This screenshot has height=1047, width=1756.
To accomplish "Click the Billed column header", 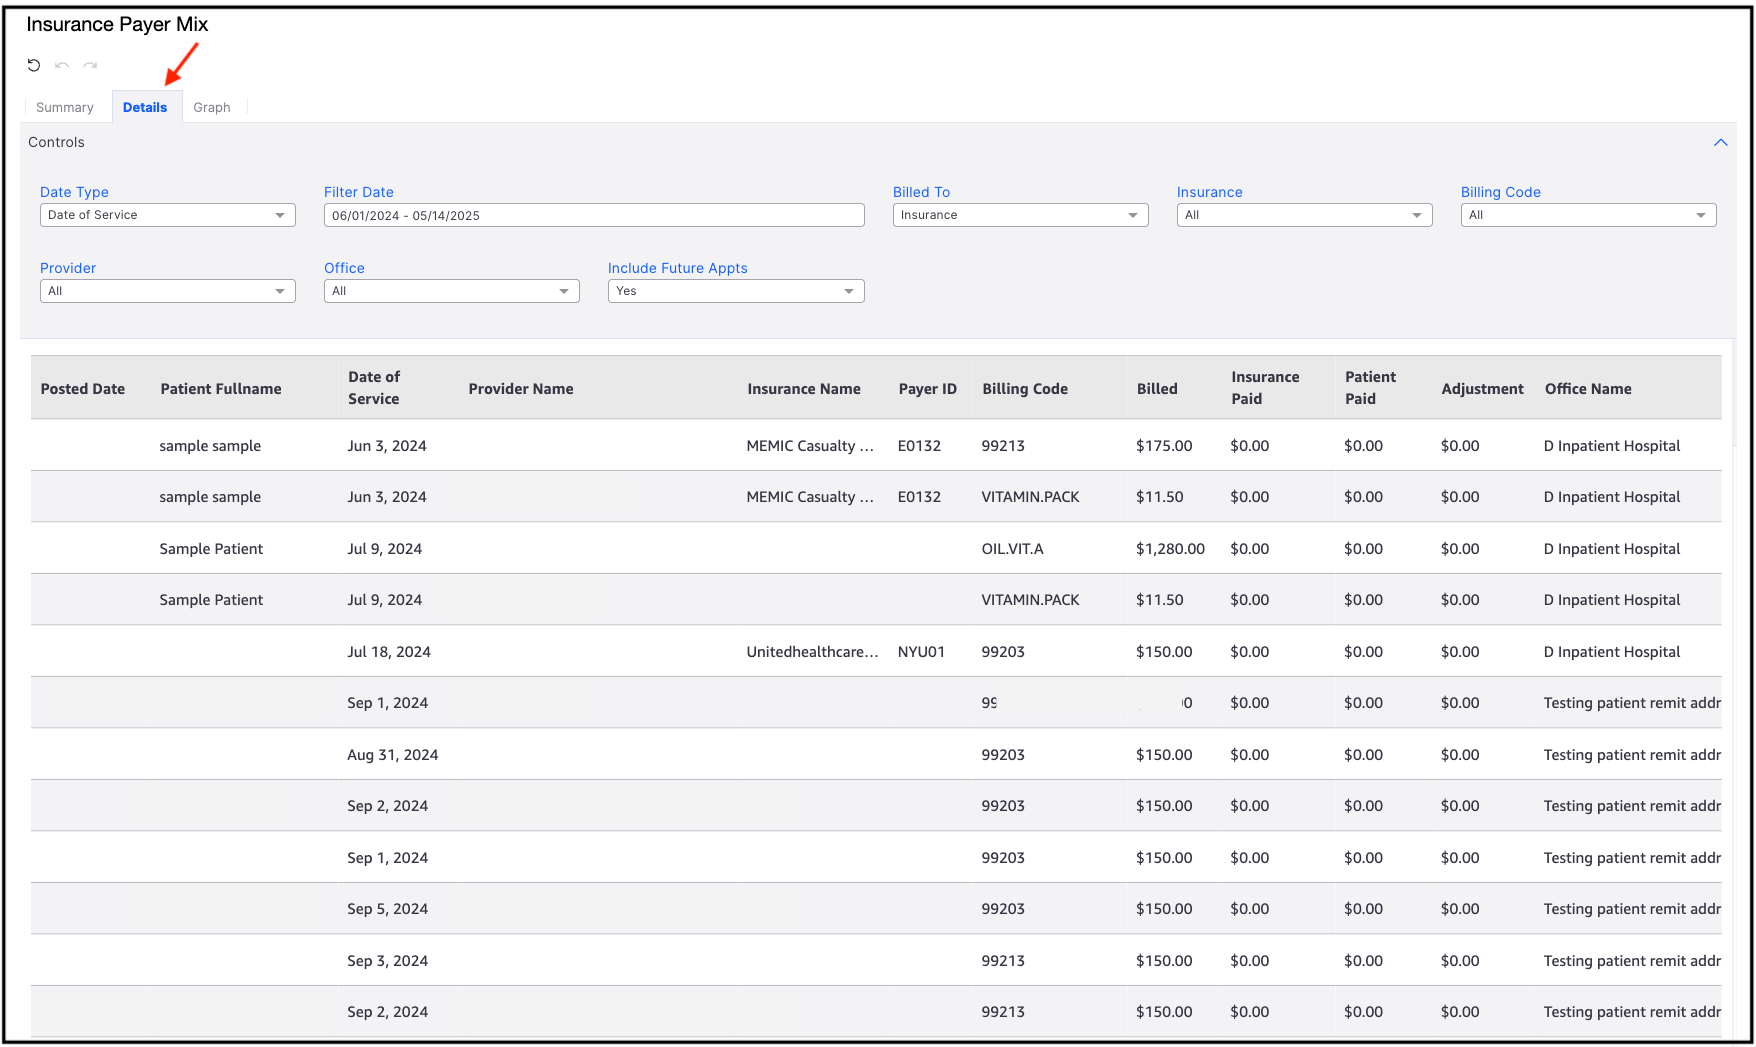I will click(1157, 389).
